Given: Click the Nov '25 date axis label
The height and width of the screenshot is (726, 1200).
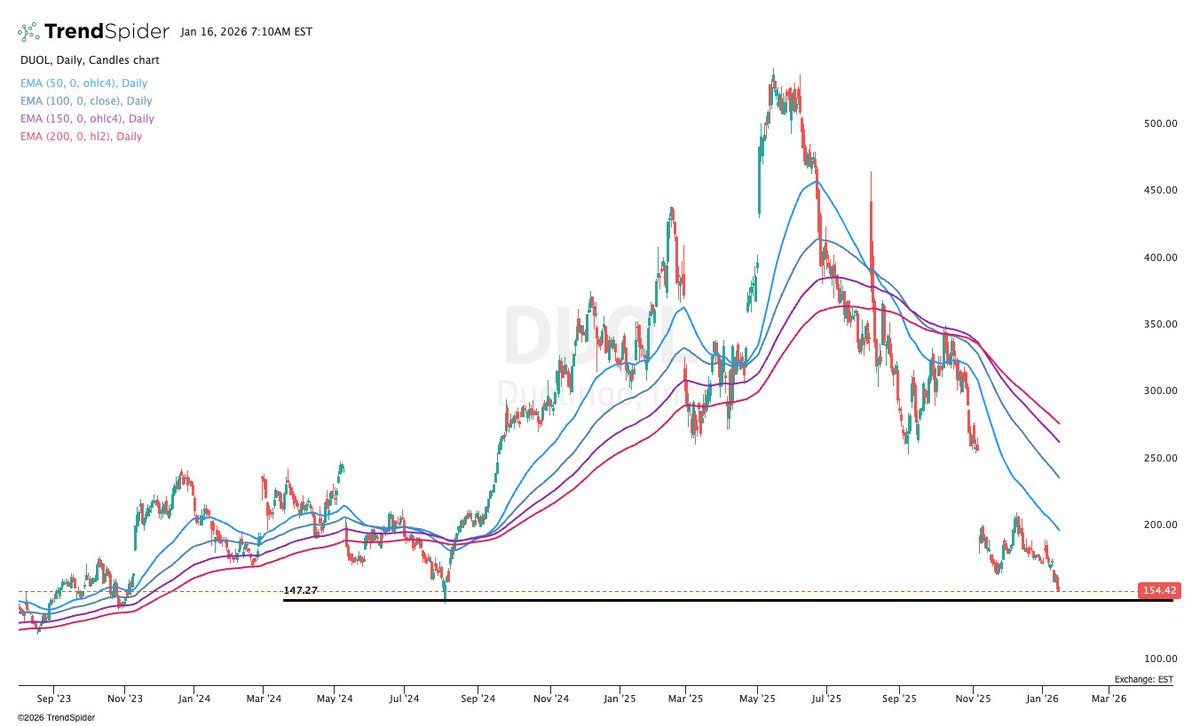Looking at the screenshot, I should coord(972,699).
